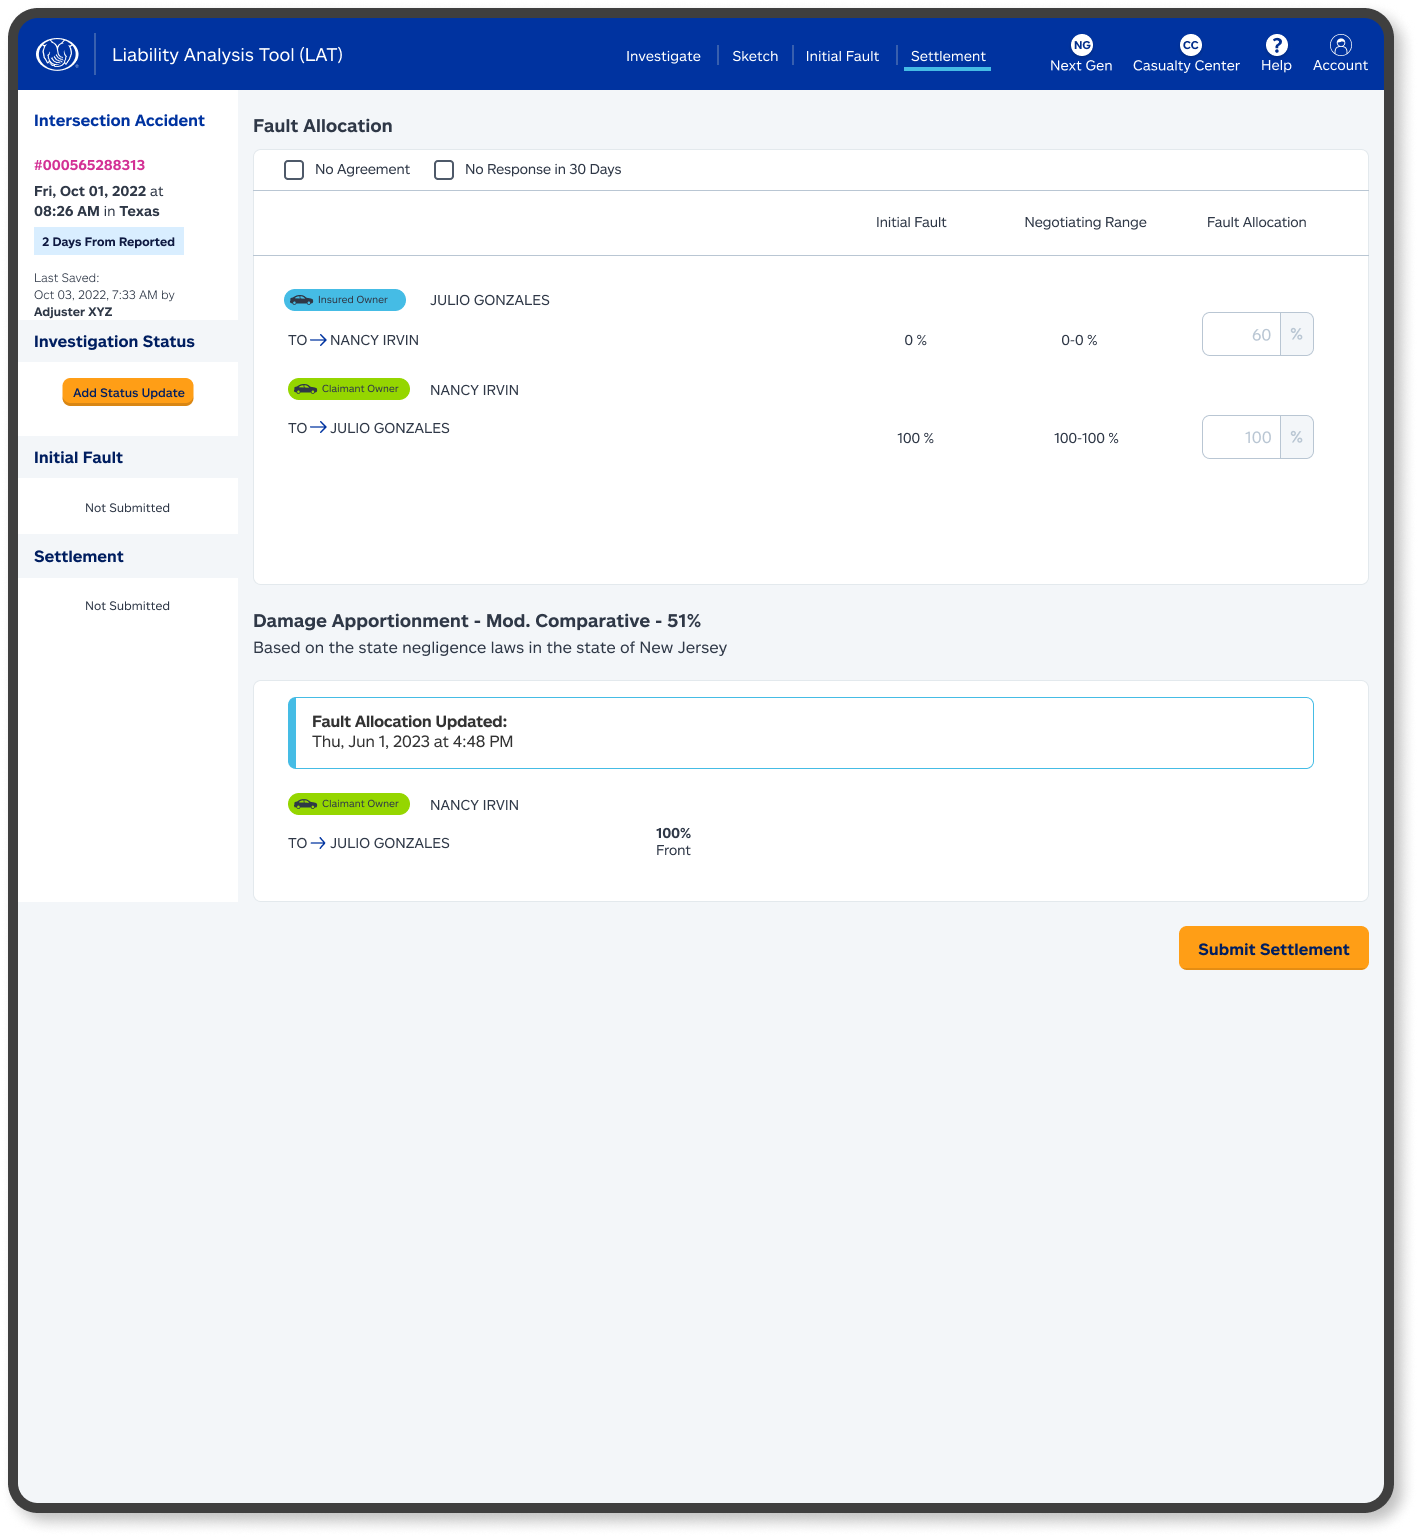
Task: Click the percent symbol beside the 60 field
Action: click(1297, 334)
